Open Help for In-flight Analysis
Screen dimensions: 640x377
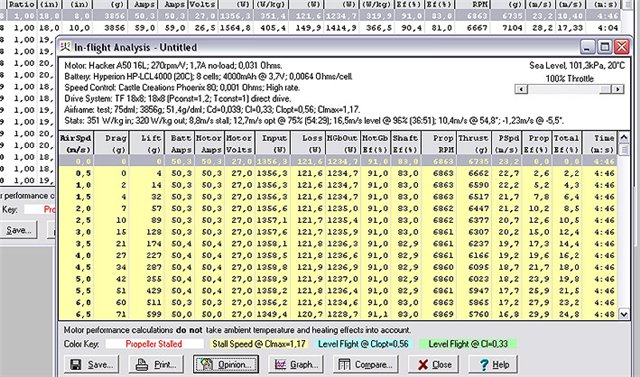coord(493,364)
